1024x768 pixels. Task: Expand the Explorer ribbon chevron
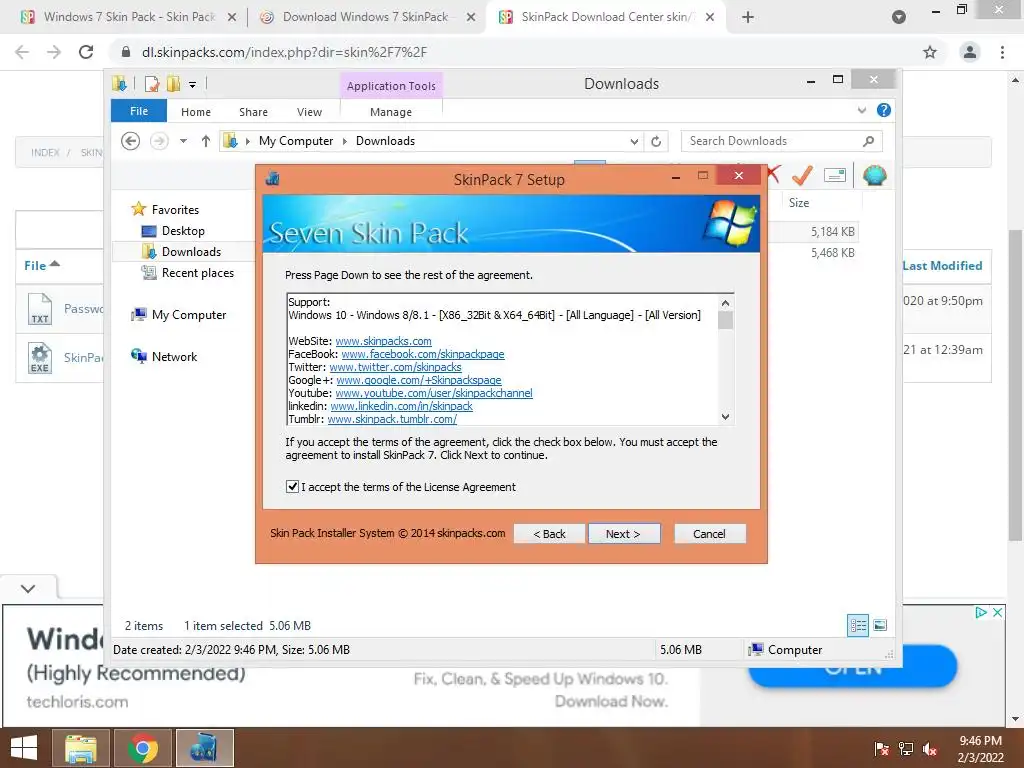click(862, 110)
